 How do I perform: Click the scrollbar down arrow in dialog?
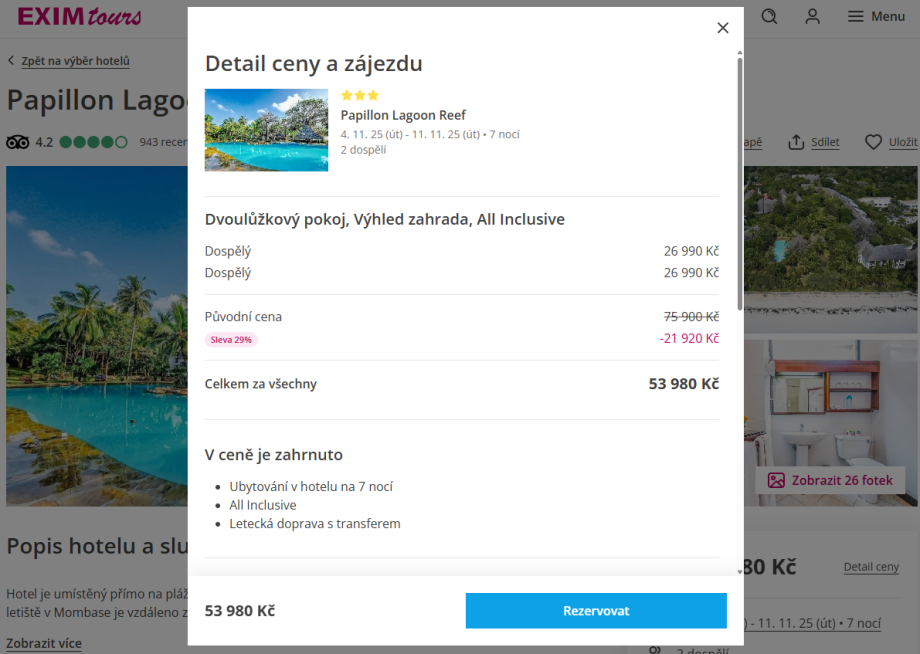(739, 571)
